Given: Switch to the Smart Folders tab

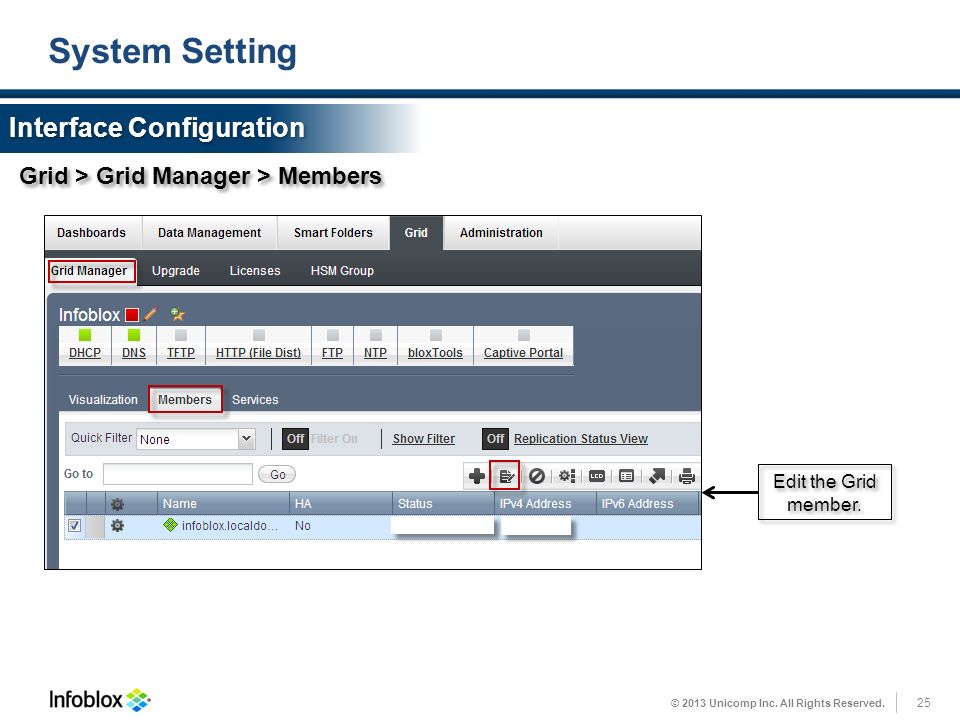Looking at the screenshot, I should [333, 233].
